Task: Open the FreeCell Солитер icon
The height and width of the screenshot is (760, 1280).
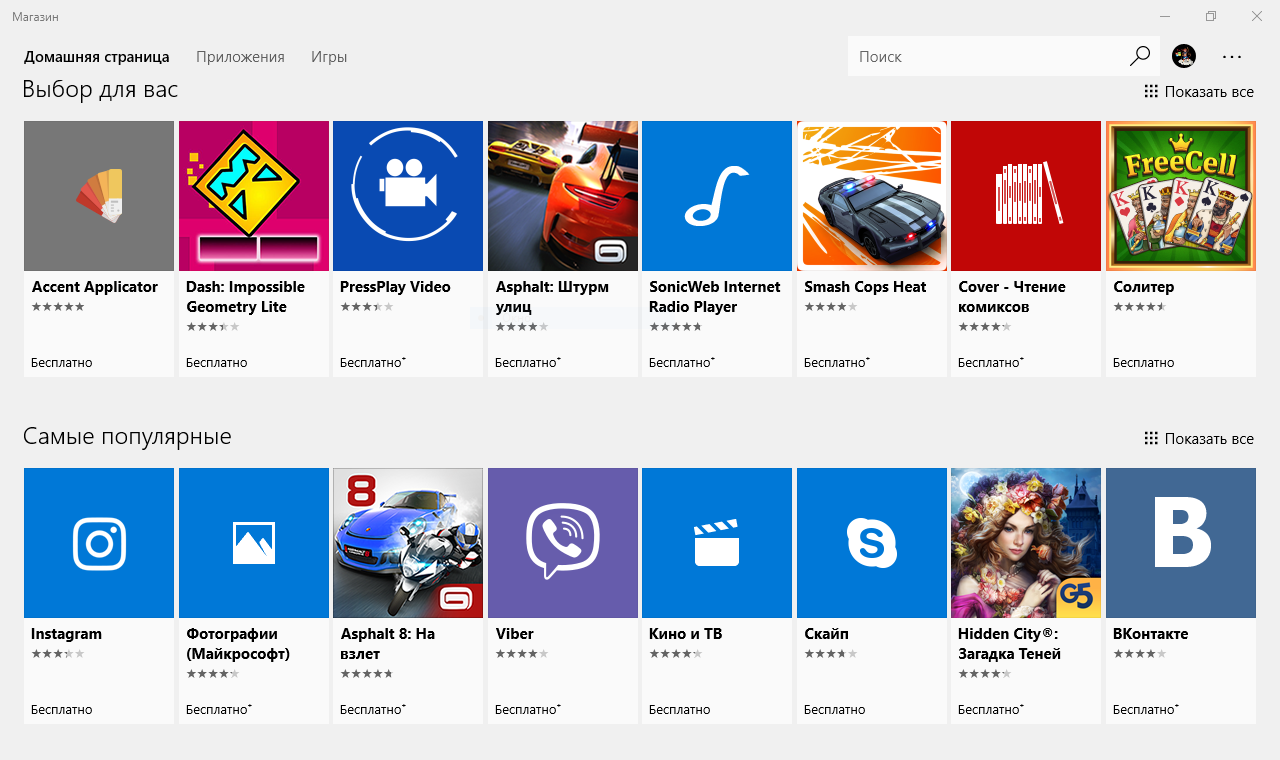Action: coord(1181,196)
